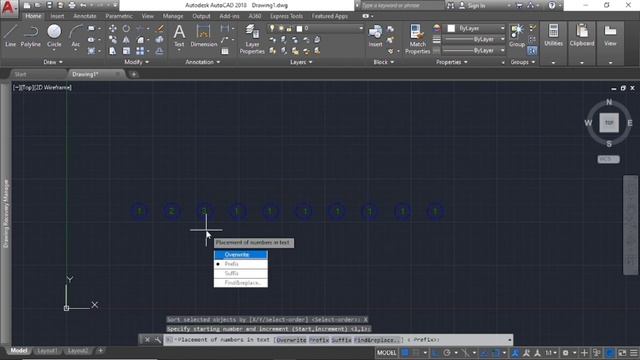640x360 pixels.
Task: Toggle the crosshair plus icon in status bar
Action: tap(584, 353)
